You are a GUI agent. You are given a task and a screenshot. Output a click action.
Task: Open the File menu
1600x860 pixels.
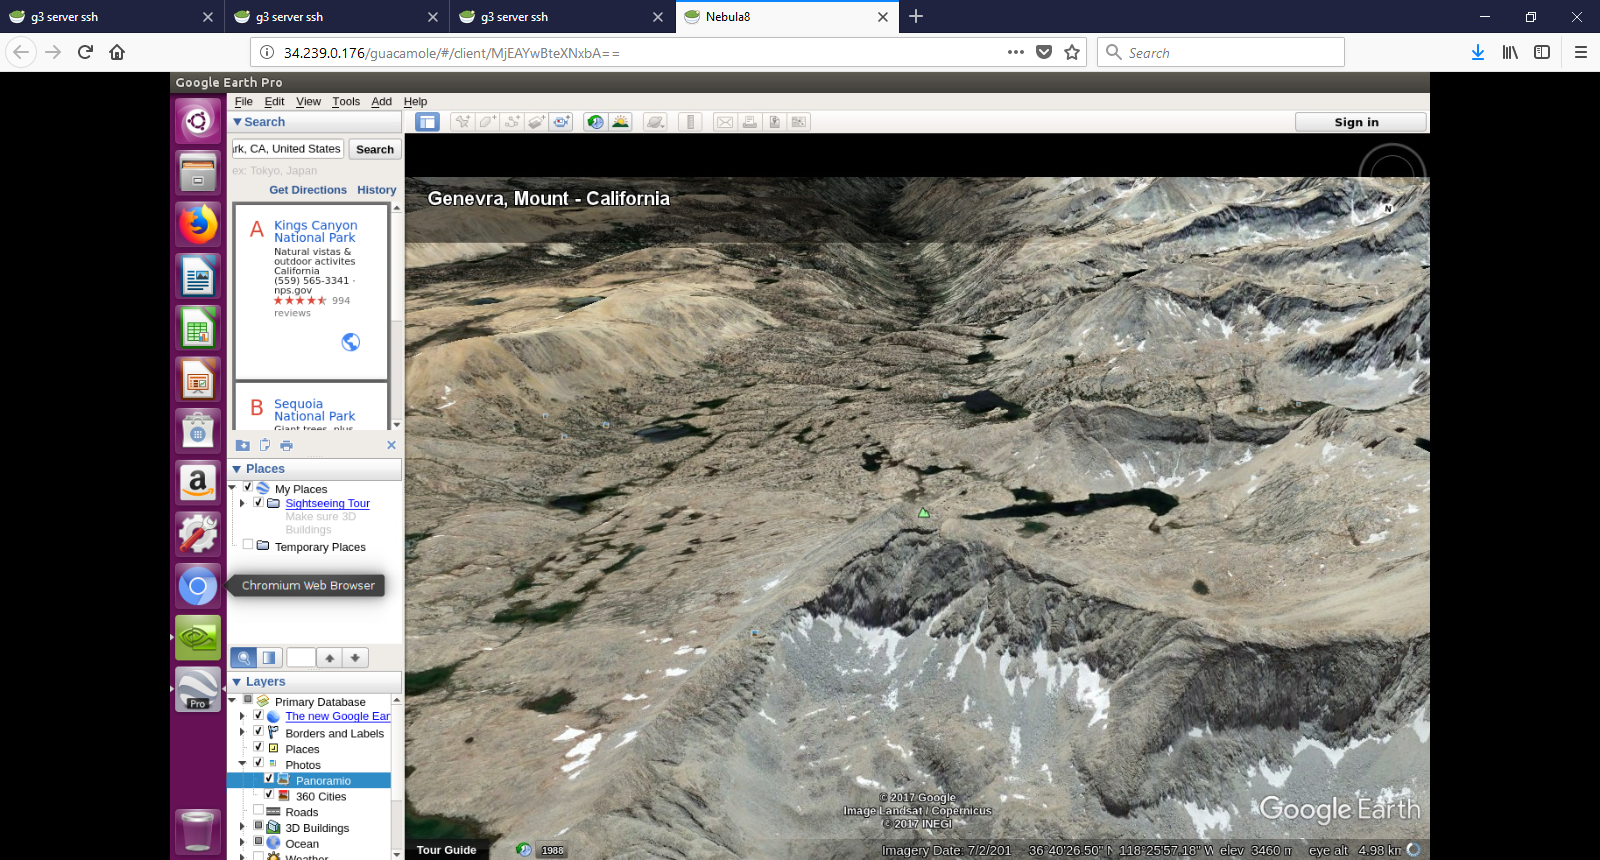point(243,102)
